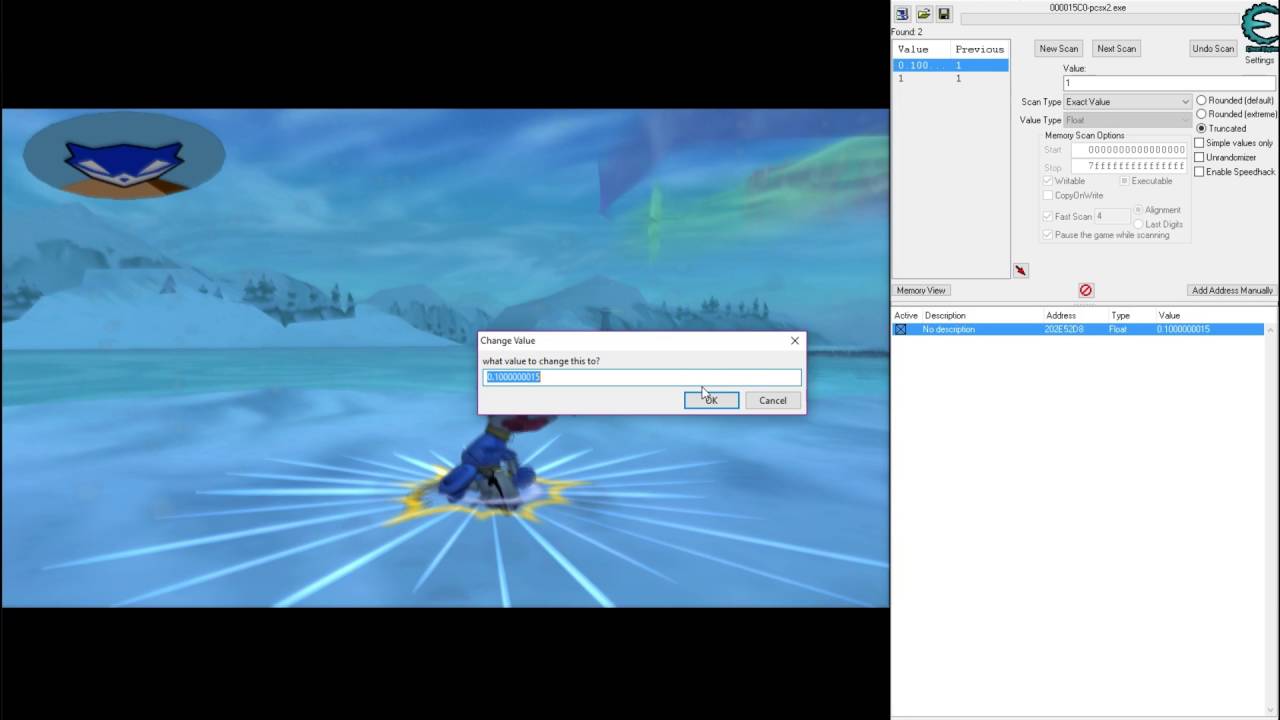Open the process list icon in Cheat Engine
The width and height of the screenshot is (1280, 720).
click(902, 14)
